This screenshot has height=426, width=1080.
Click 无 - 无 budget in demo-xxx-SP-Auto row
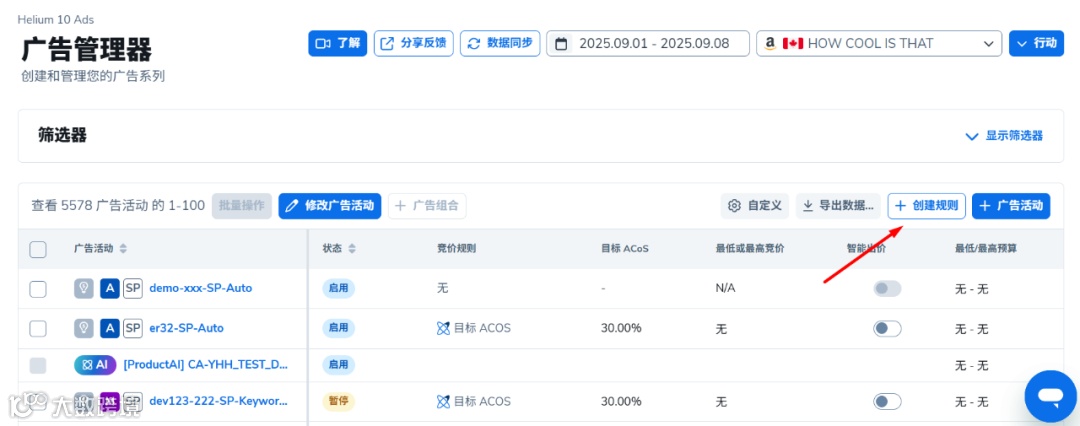pyautogui.click(x=971, y=289)
